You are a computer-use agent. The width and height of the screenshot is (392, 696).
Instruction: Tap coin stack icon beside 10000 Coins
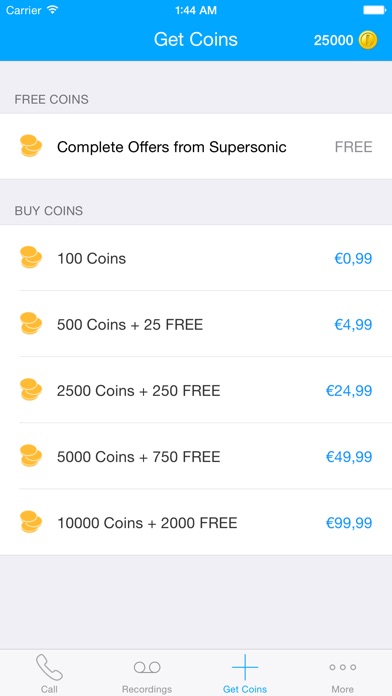point(31,522)
